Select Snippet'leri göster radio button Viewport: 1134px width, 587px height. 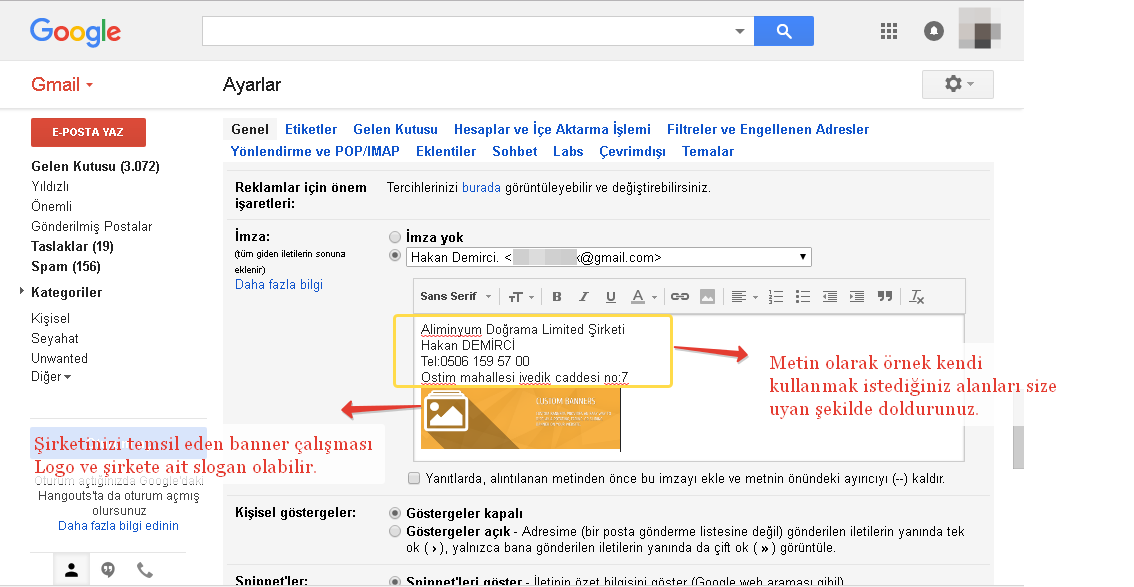(x=395, y=580)
